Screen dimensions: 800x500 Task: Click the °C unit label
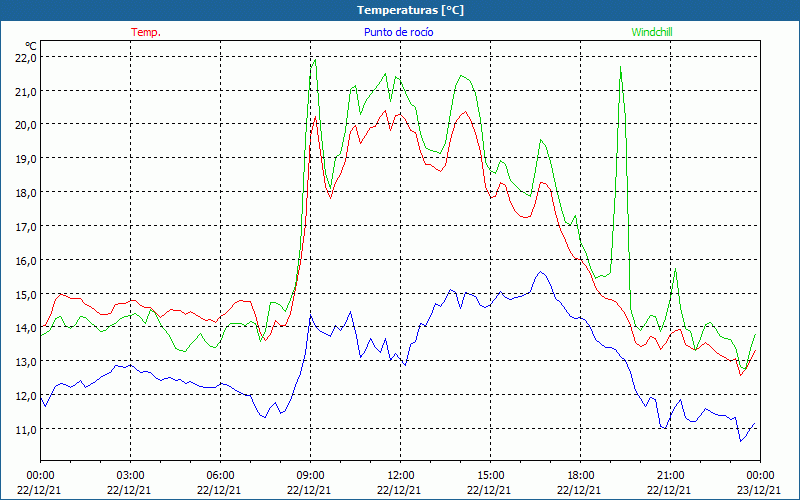pos(31,46)
